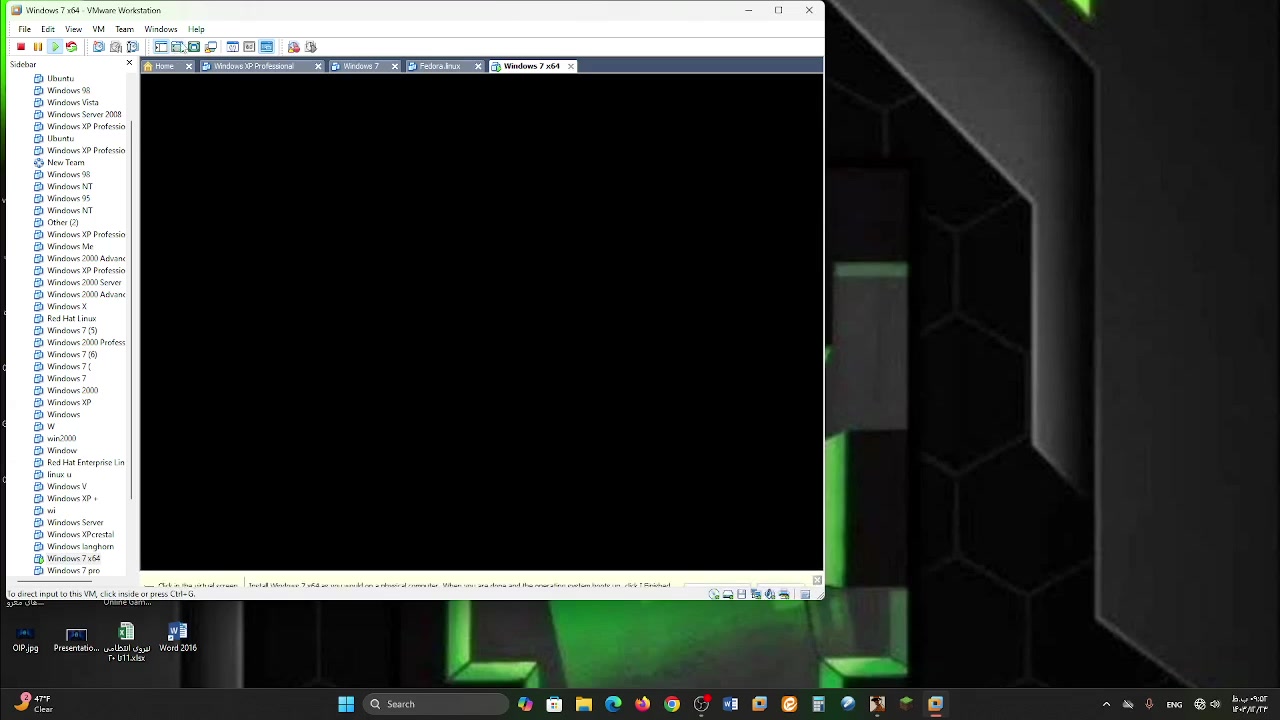
Task: Select Windows longhorn in the sidebar
Action: [x=80, y=546]
